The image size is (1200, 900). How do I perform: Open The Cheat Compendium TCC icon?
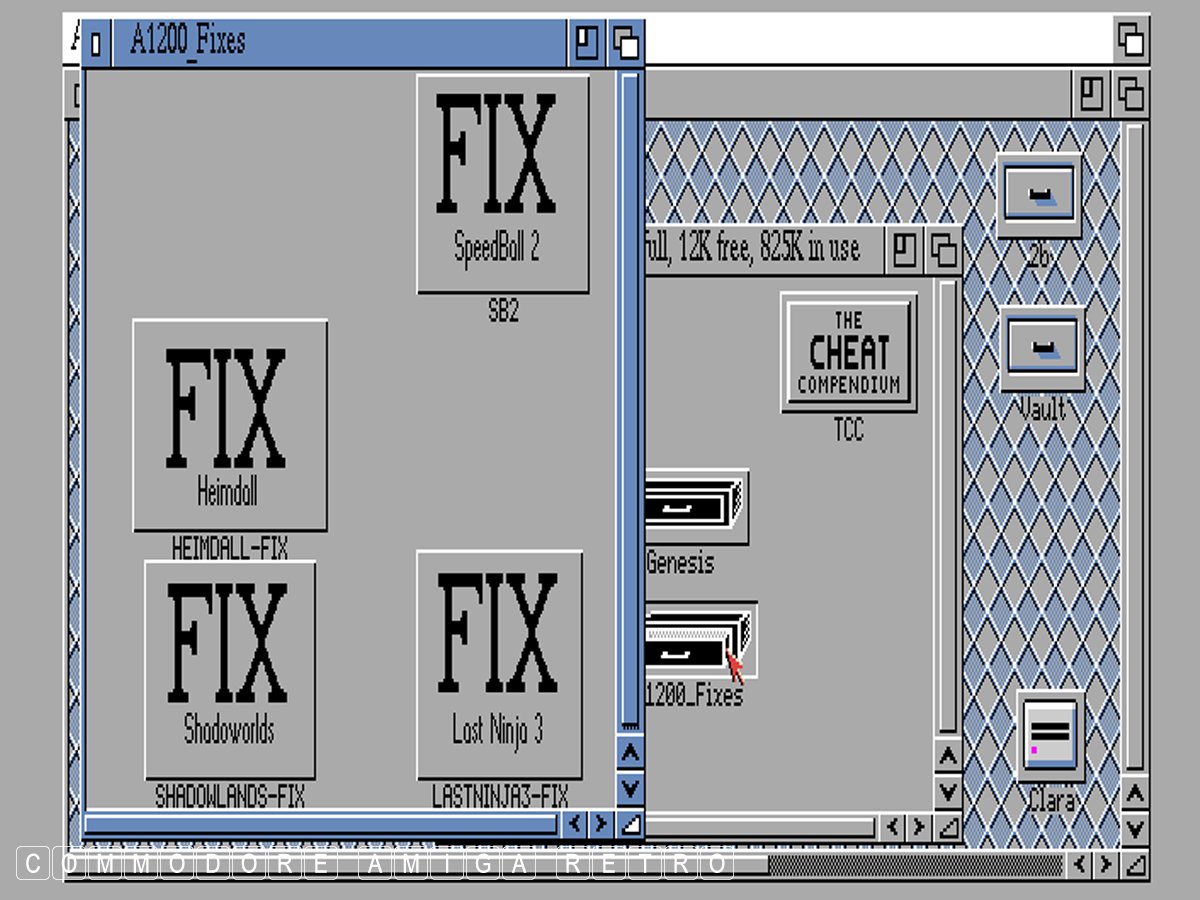848,353
